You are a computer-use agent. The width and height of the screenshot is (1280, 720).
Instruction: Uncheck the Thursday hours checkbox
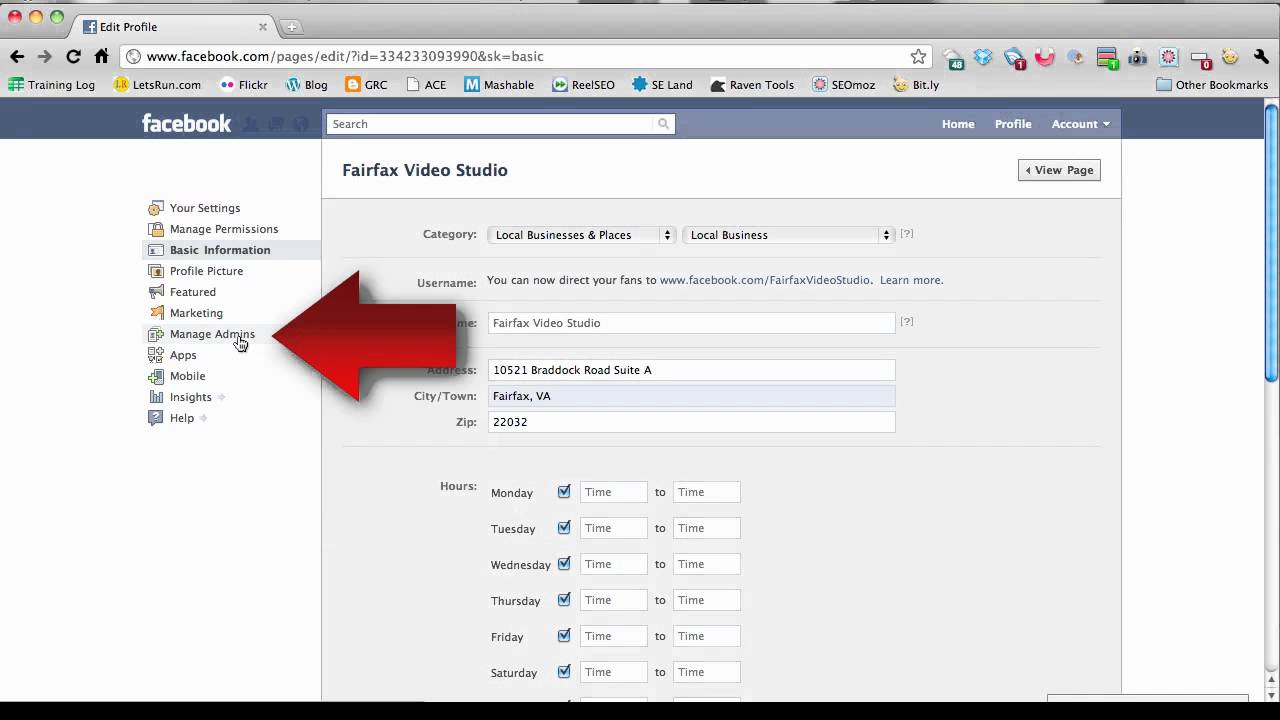click(564, 599)
